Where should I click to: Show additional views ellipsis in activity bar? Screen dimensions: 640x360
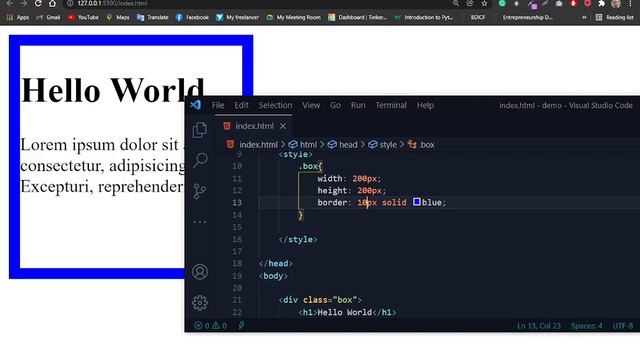click(200, 222)
